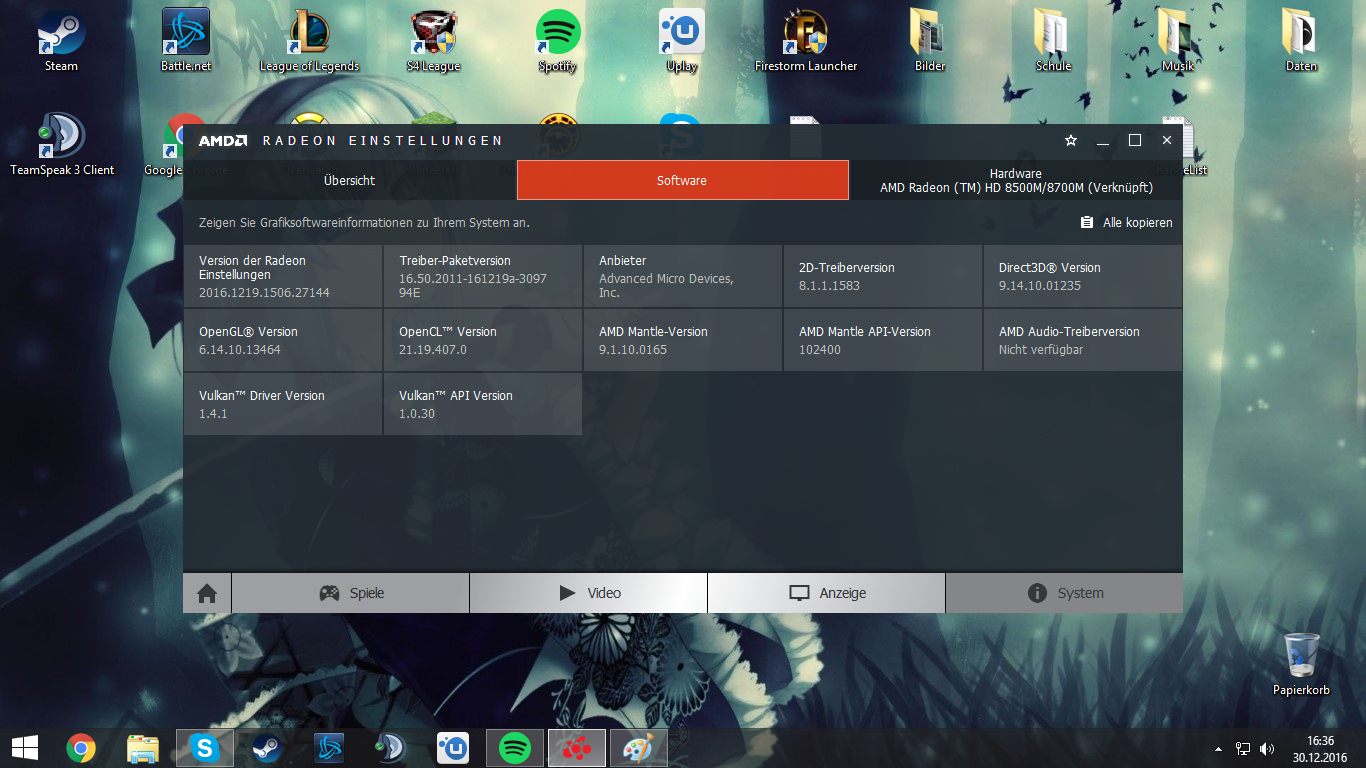This screenshot has height=768, width=1366.
Task: Select the Spotify desktop shortcut
Action: pos(558,41)
